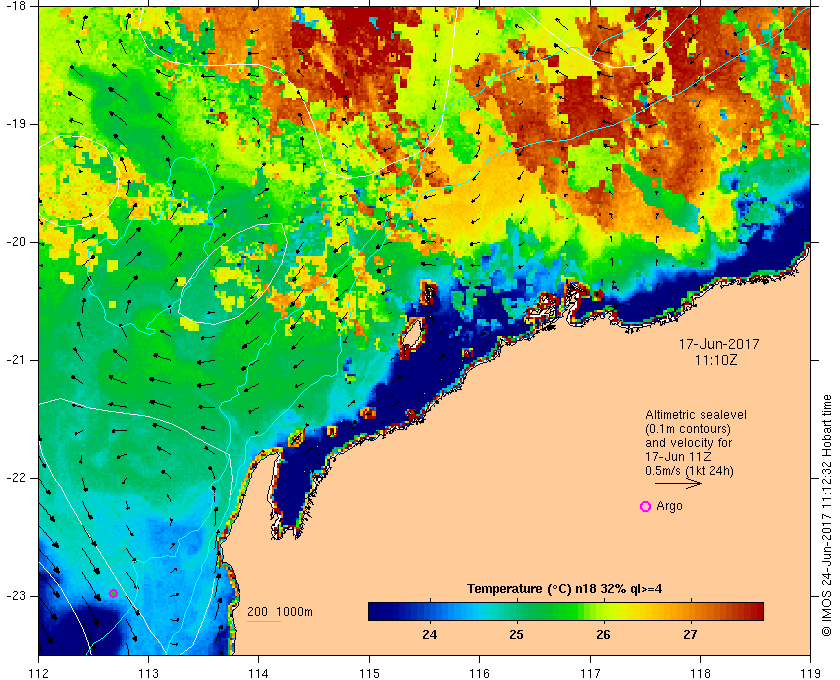Click longitude axis label '115'

(369, 672)
